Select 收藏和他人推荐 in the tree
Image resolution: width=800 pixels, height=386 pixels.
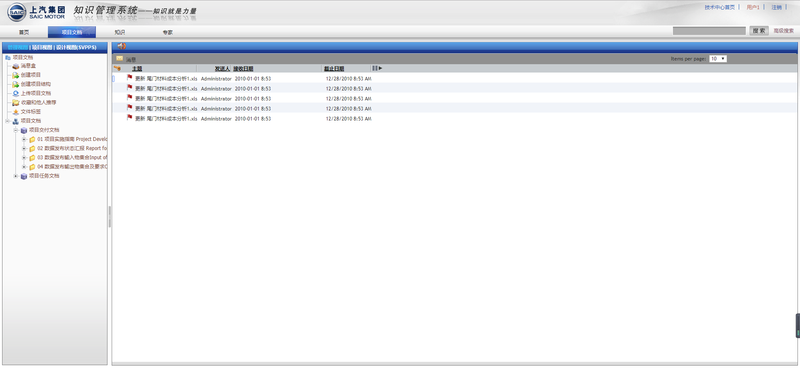point(38,102)
